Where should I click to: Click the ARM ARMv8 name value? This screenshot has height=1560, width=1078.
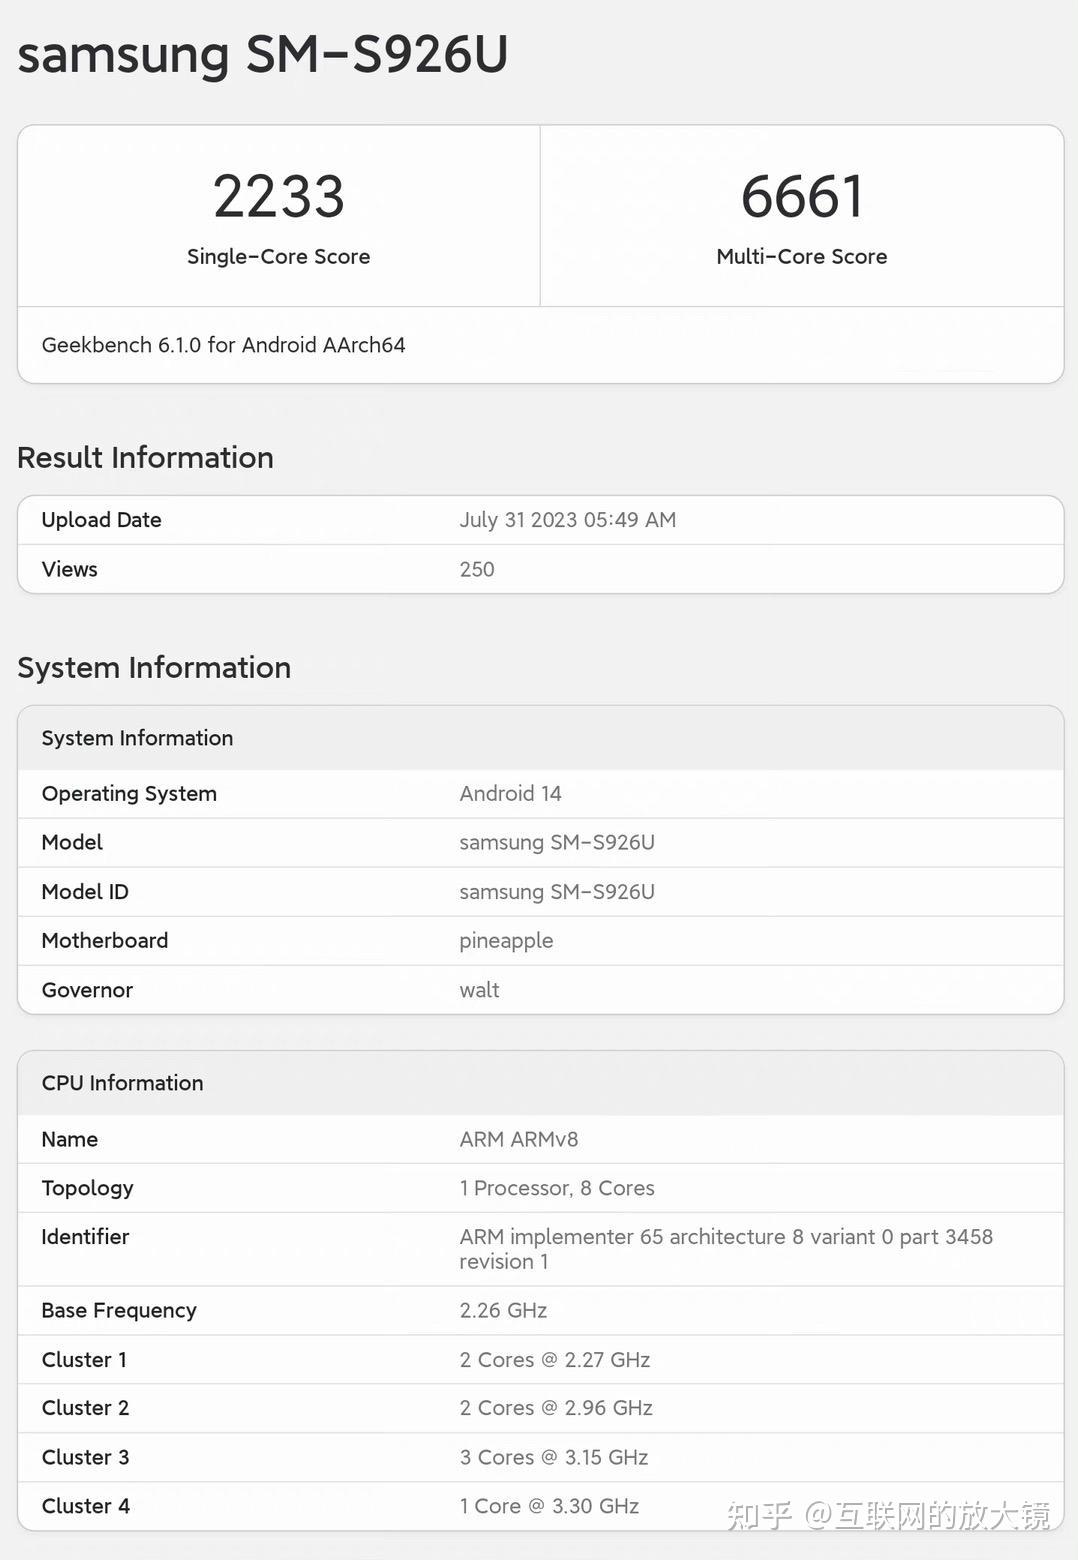tap(518, 1139)
